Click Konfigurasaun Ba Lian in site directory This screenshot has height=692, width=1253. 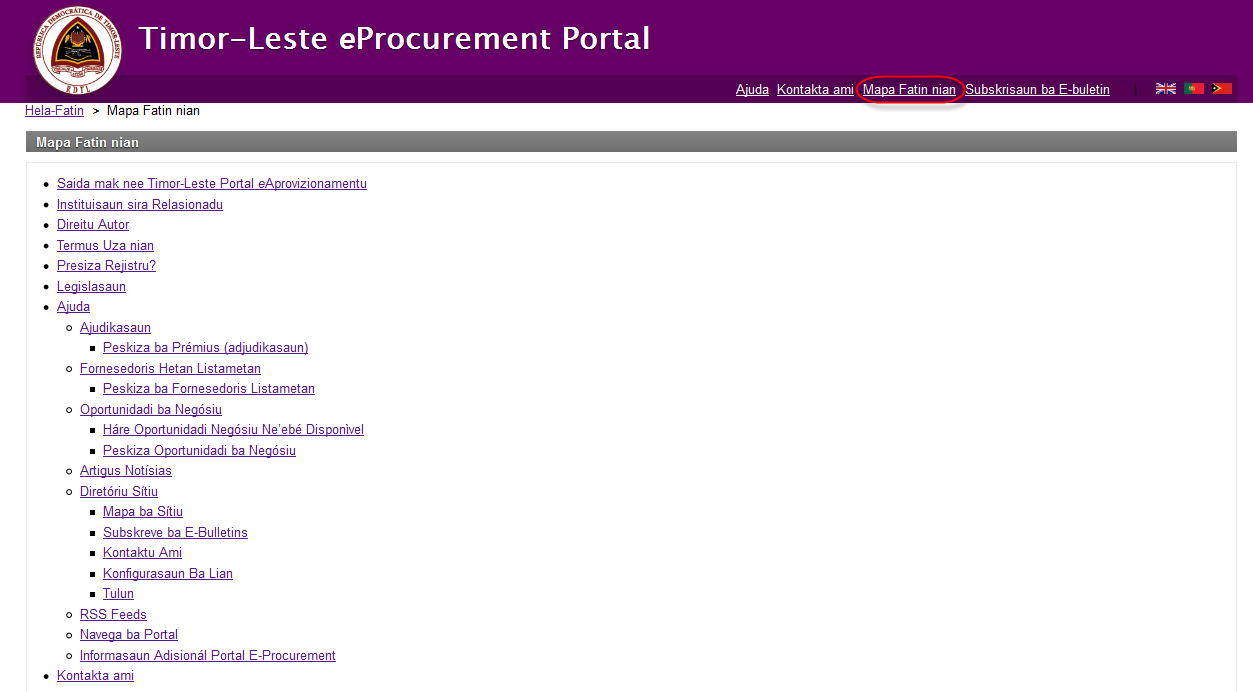tap(167, 574)
